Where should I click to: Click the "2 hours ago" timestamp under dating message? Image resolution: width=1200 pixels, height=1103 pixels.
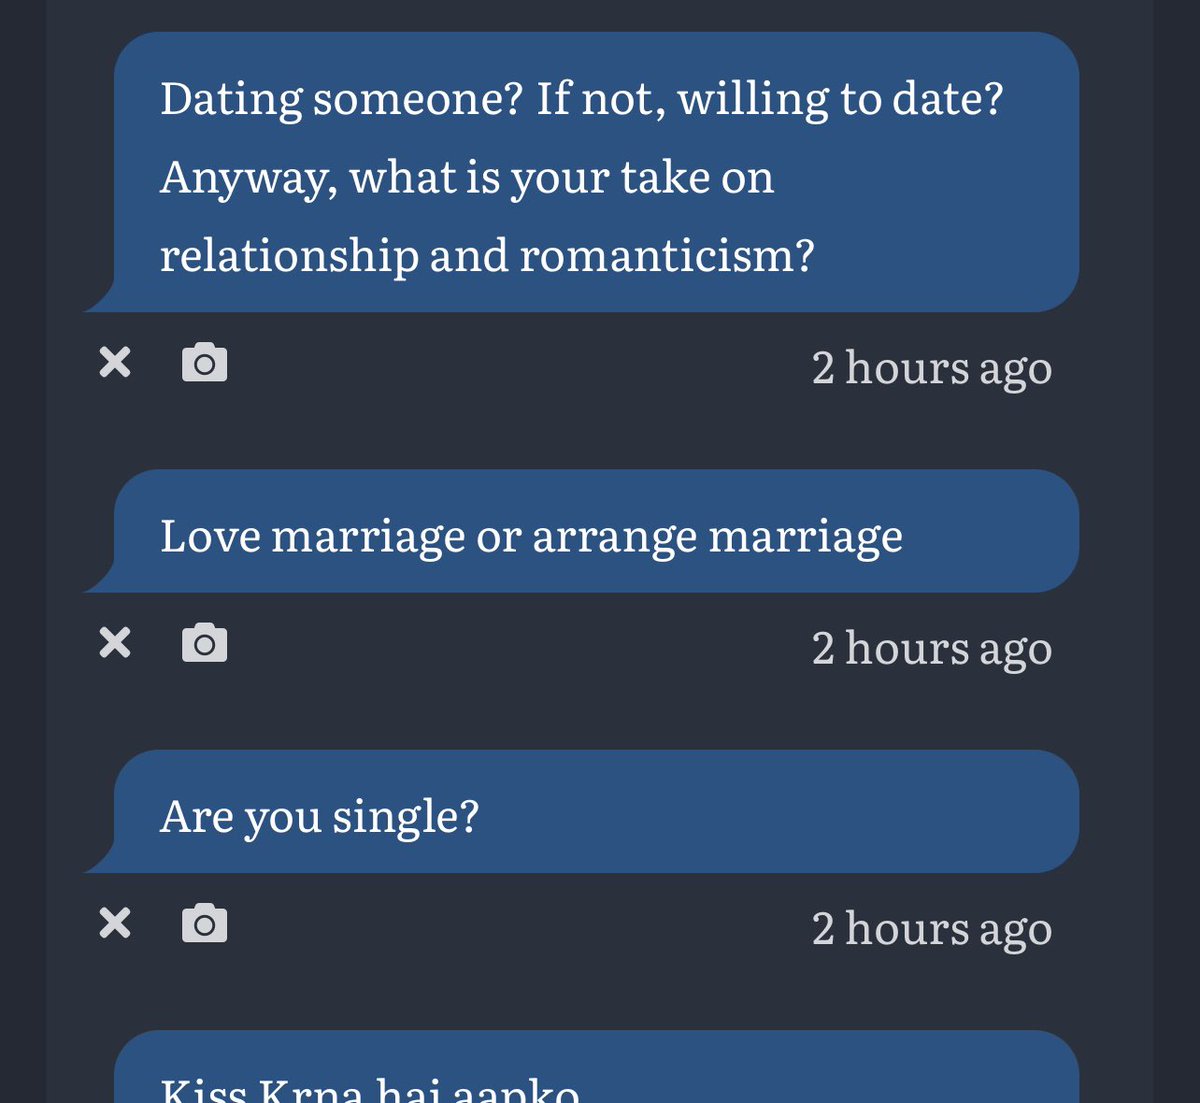(x=932, y=369)
